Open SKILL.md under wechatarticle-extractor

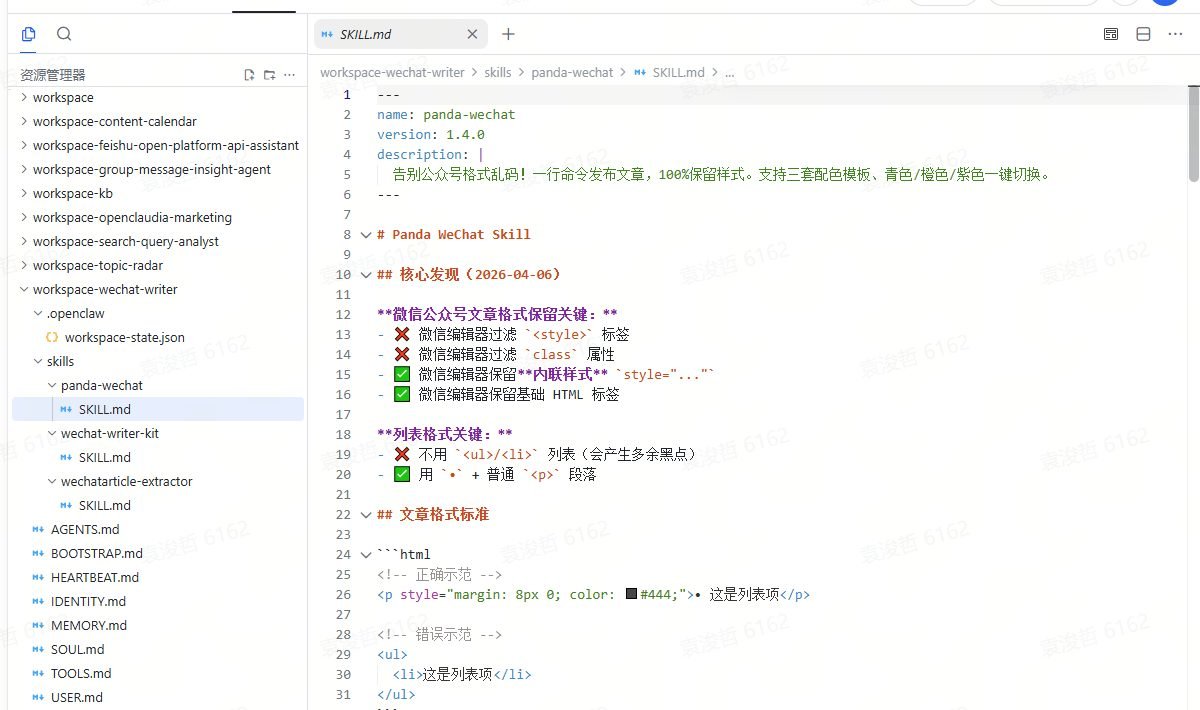pos(104,506)
